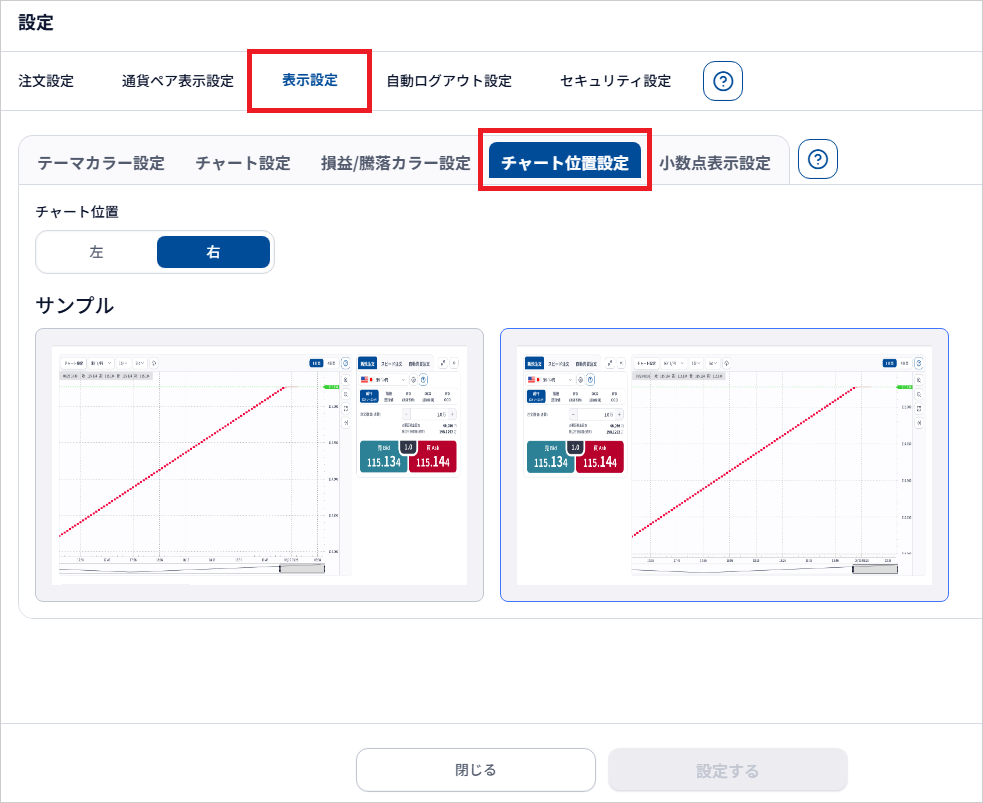Switch to 通貨ペア表示設定 tab
Screen dimensions: 983x803
pyautogui.click(x=177, y=81)
